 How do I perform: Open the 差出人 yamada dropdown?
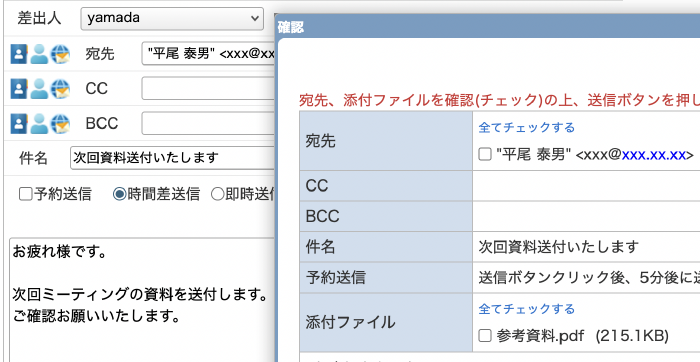pos(172,18)
